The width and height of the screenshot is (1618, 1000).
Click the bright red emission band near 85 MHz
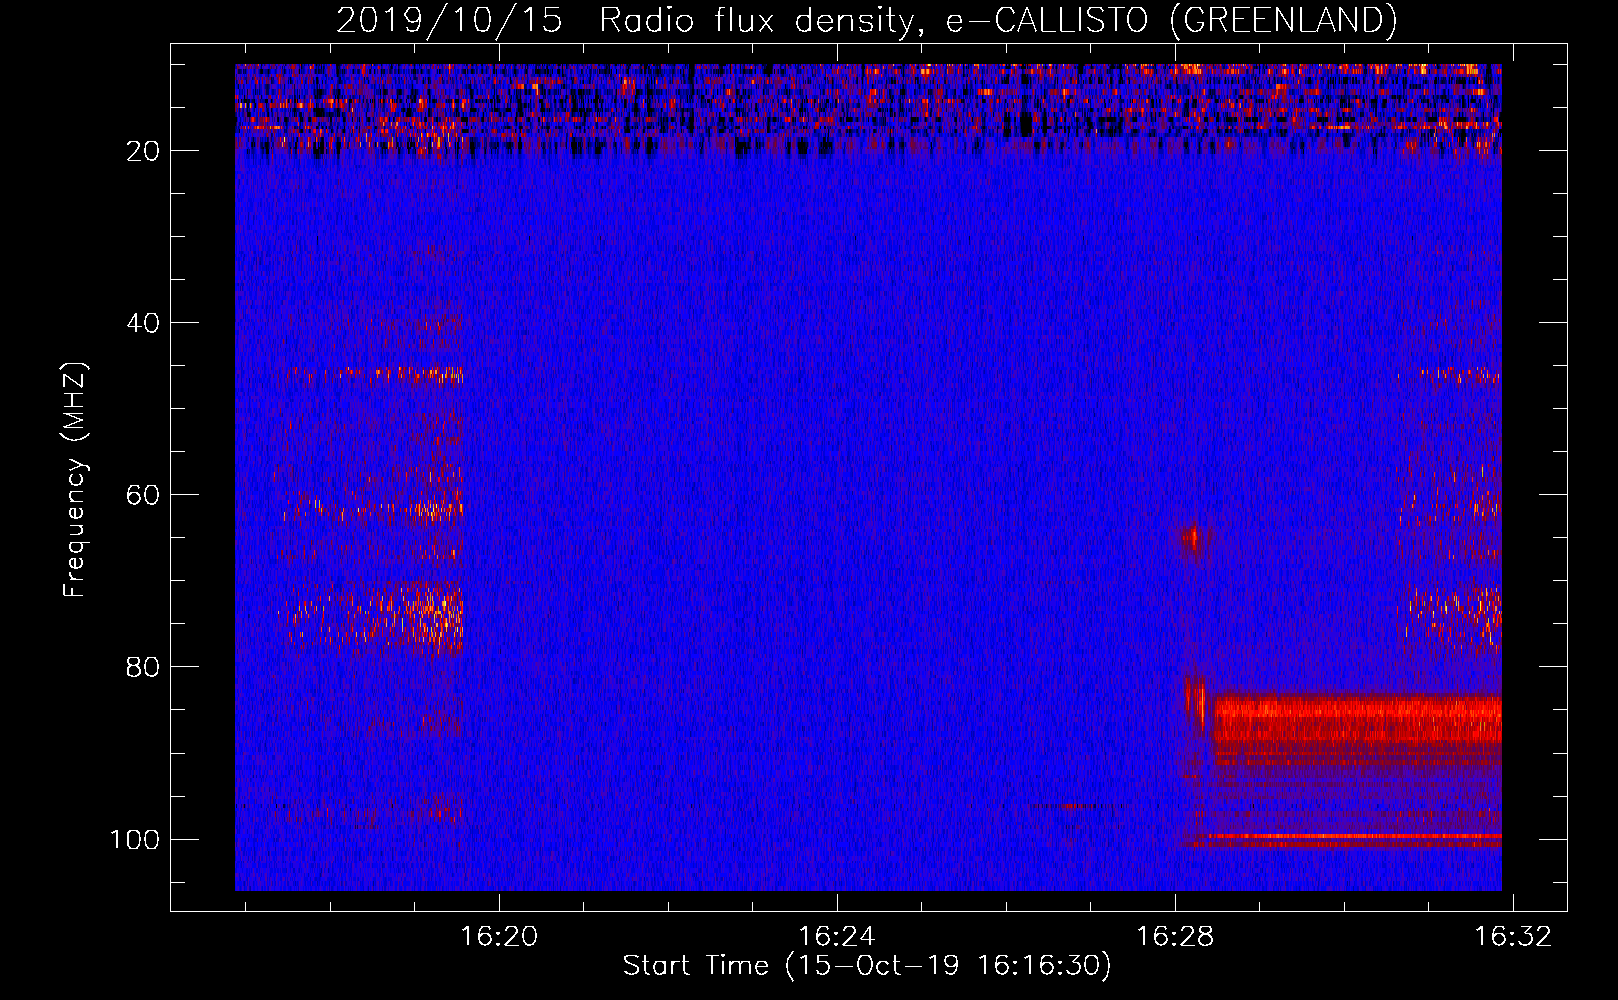(x=1357, y=720)
